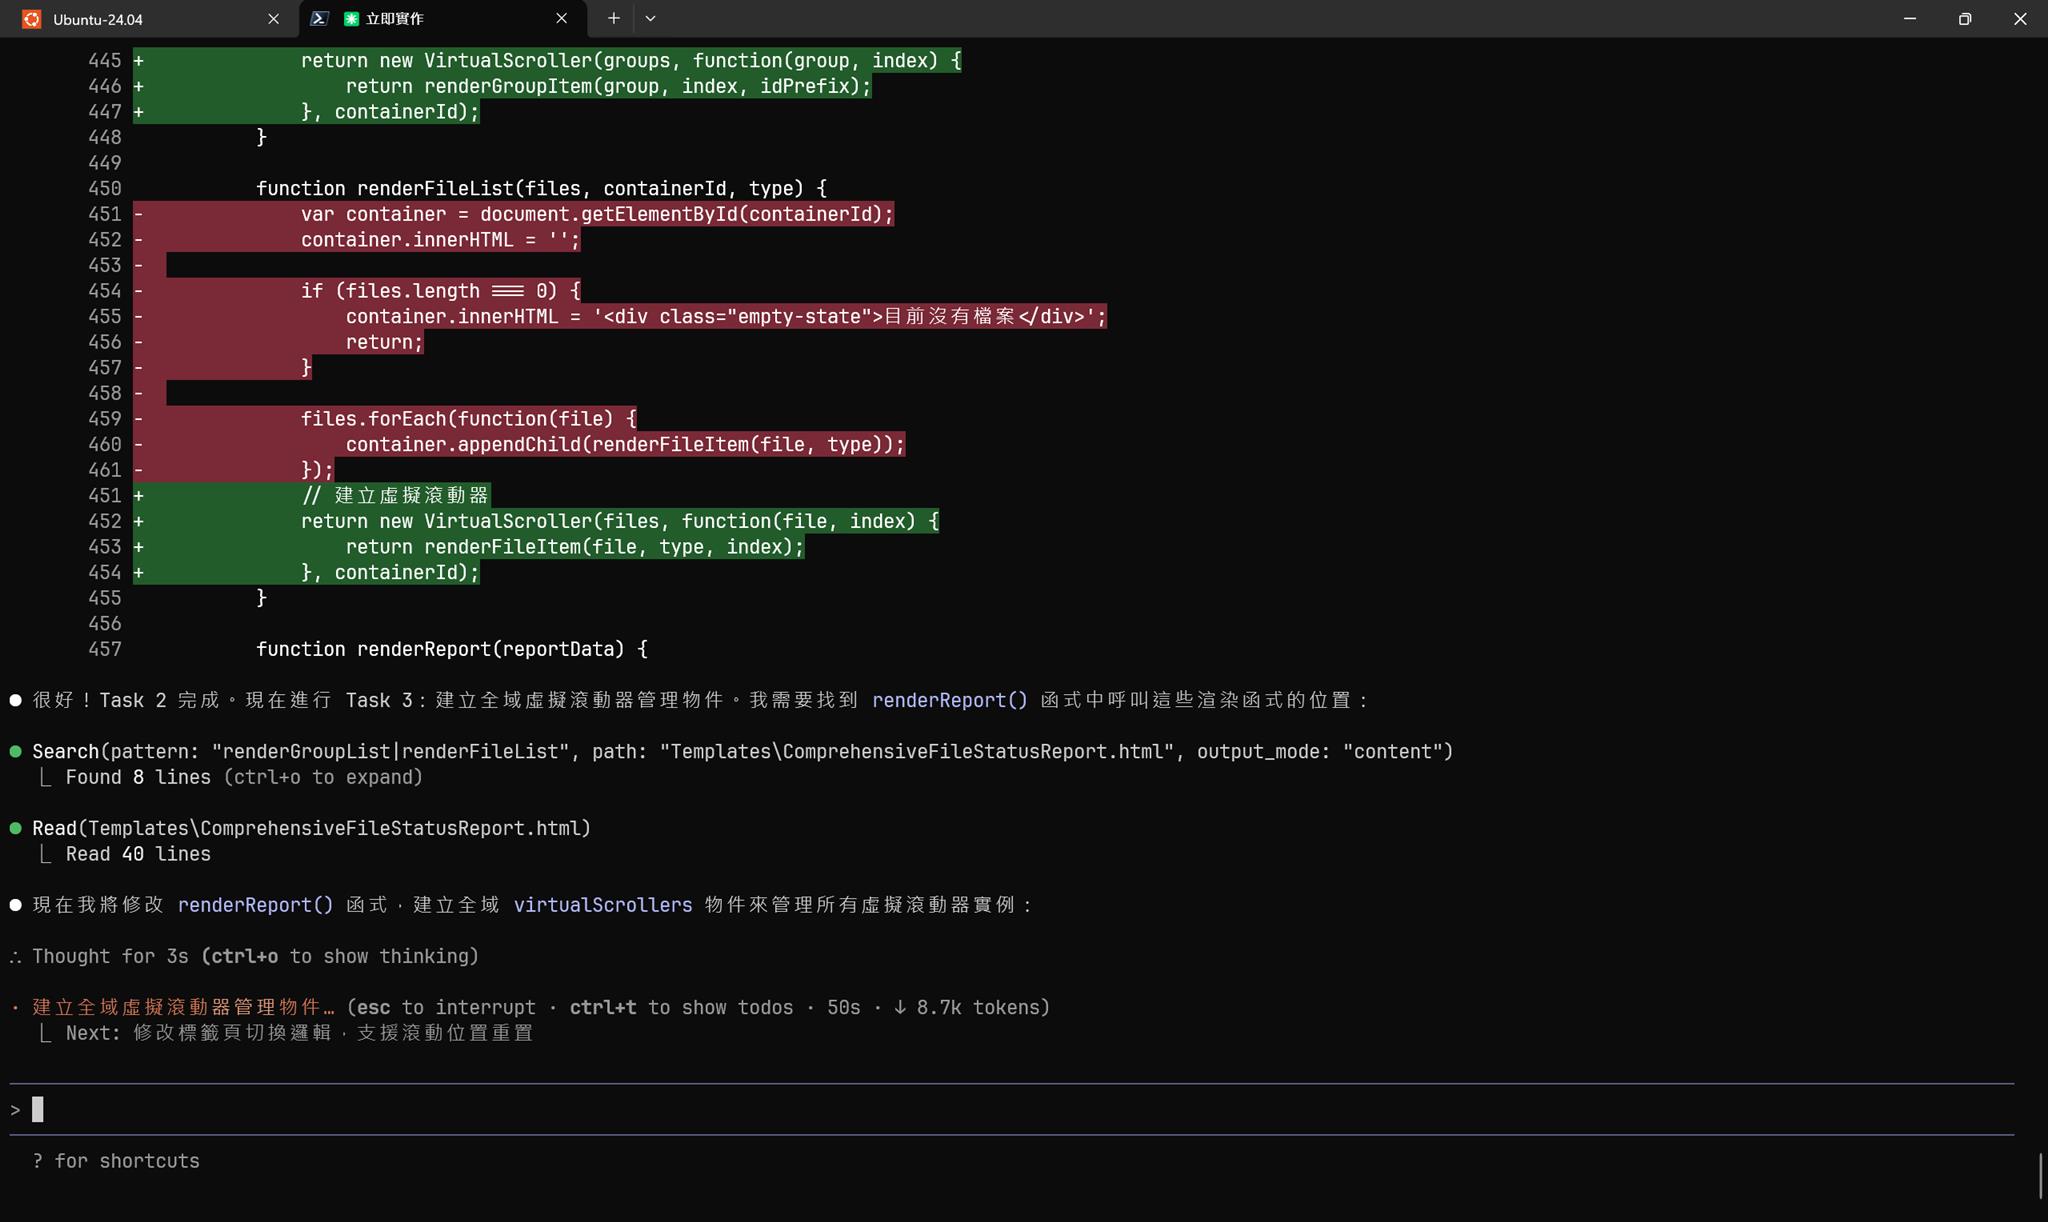Close the Ubuntu-24.04 tab
This screenshot has width=2048, height=1222.
click(273, 19)
